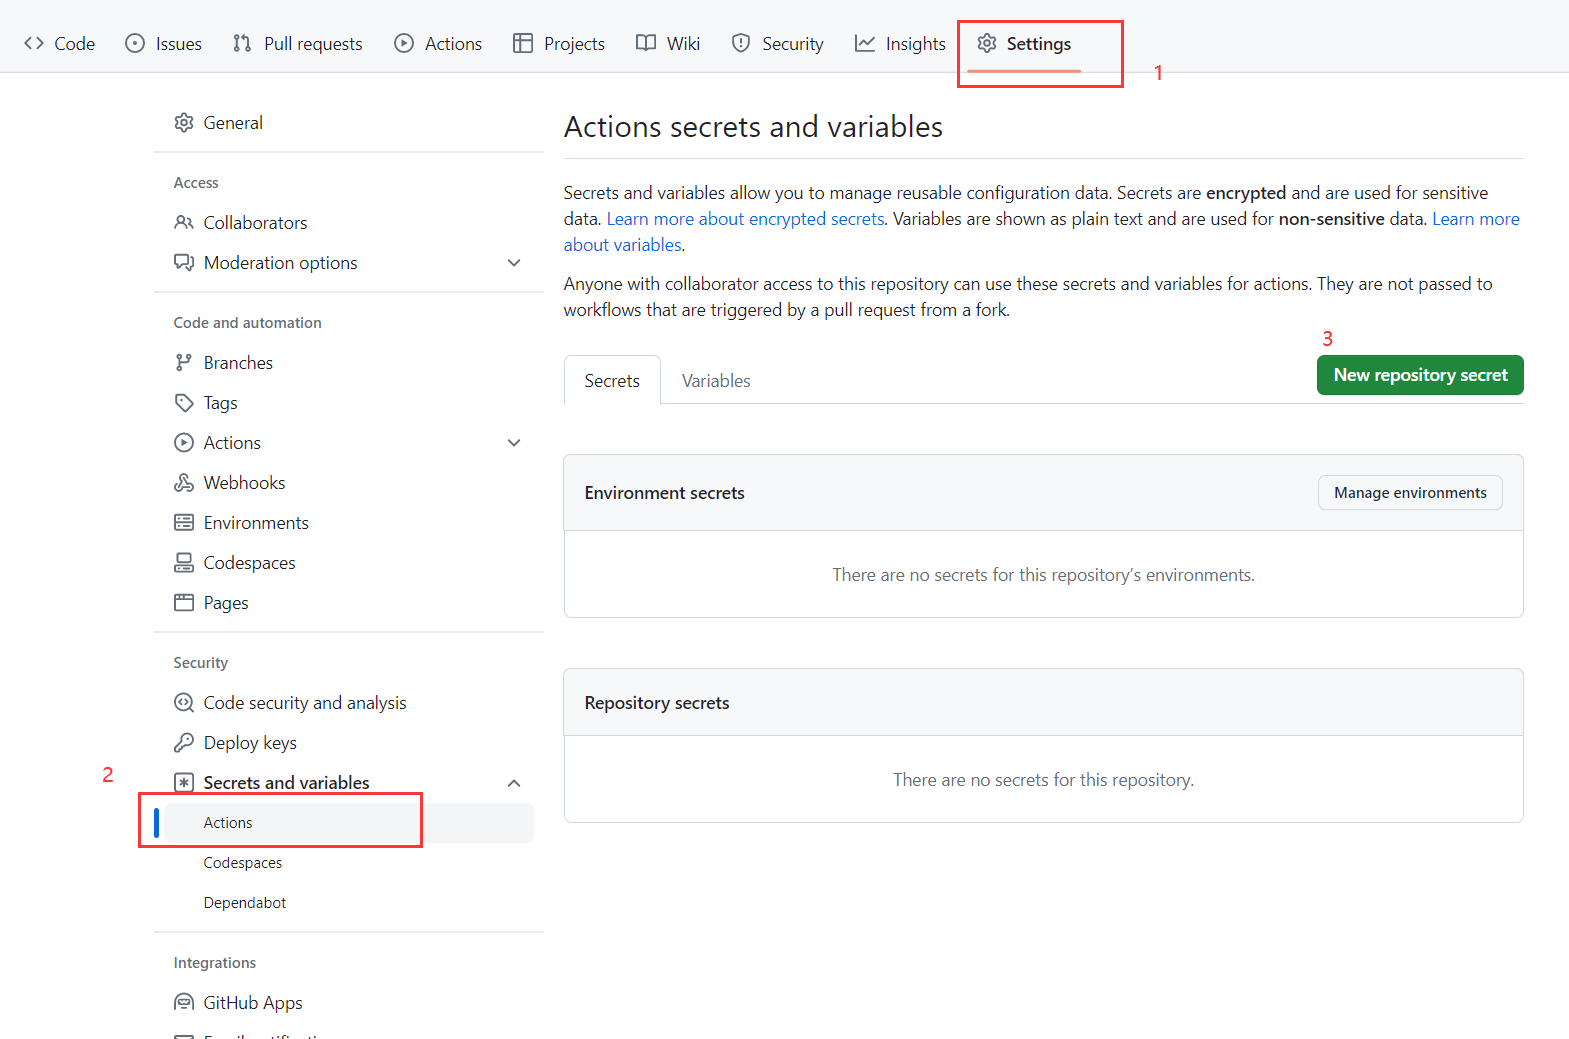Open the Pull requests tab
The image size is (1569, 1039).
[297, 43]
